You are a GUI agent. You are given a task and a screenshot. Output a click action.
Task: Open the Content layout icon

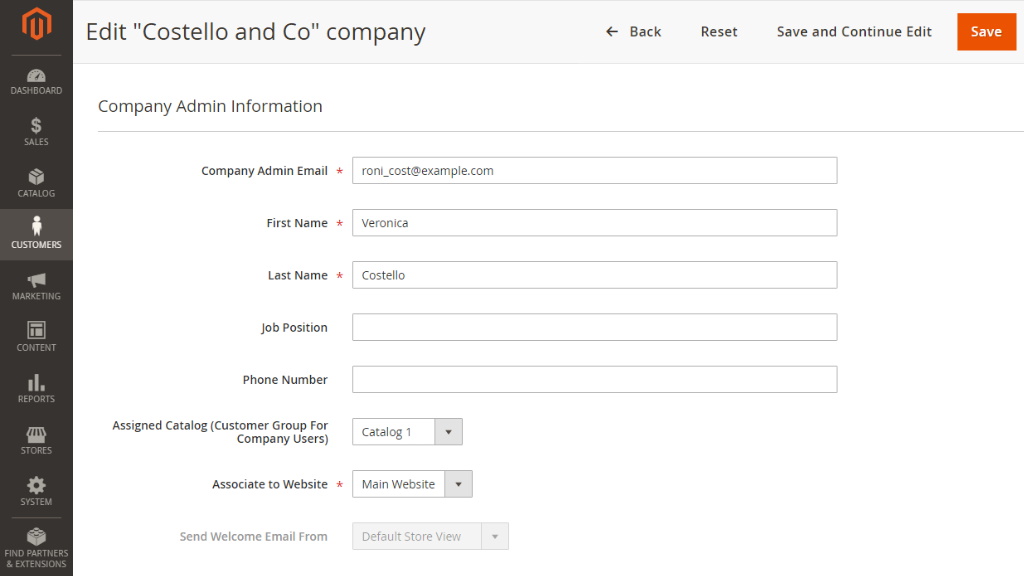coord(36,331)
